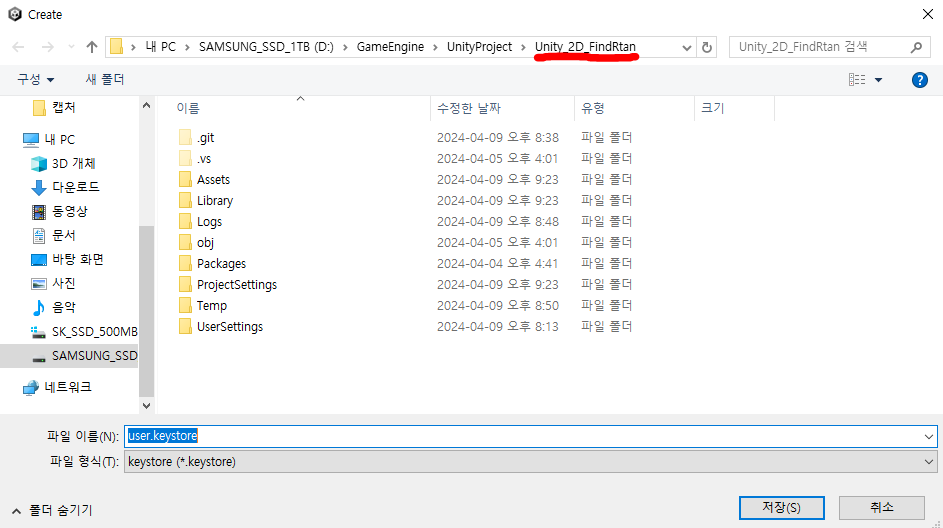The width and height of the screenshot is (943, 528).
Task: Go back with the left arrow
Action: pyautogui.click(x=19, y=47)
